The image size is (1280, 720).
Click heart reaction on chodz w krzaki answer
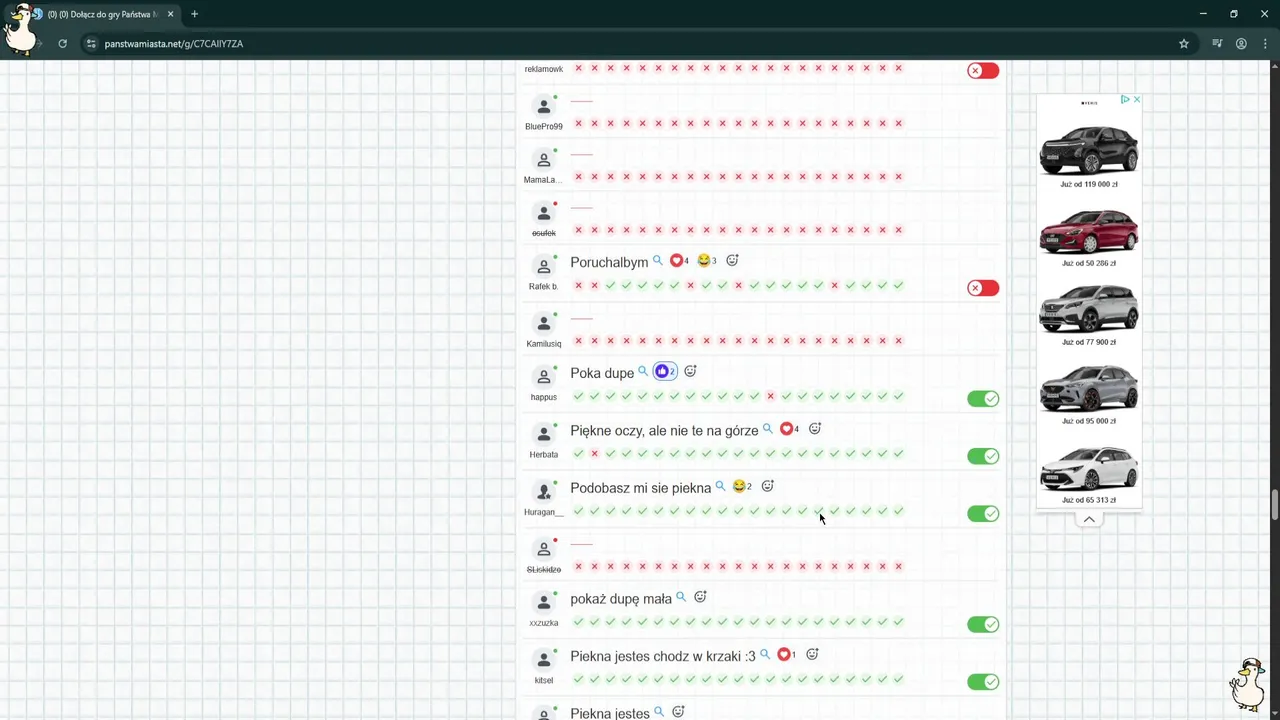pos(786,655)
